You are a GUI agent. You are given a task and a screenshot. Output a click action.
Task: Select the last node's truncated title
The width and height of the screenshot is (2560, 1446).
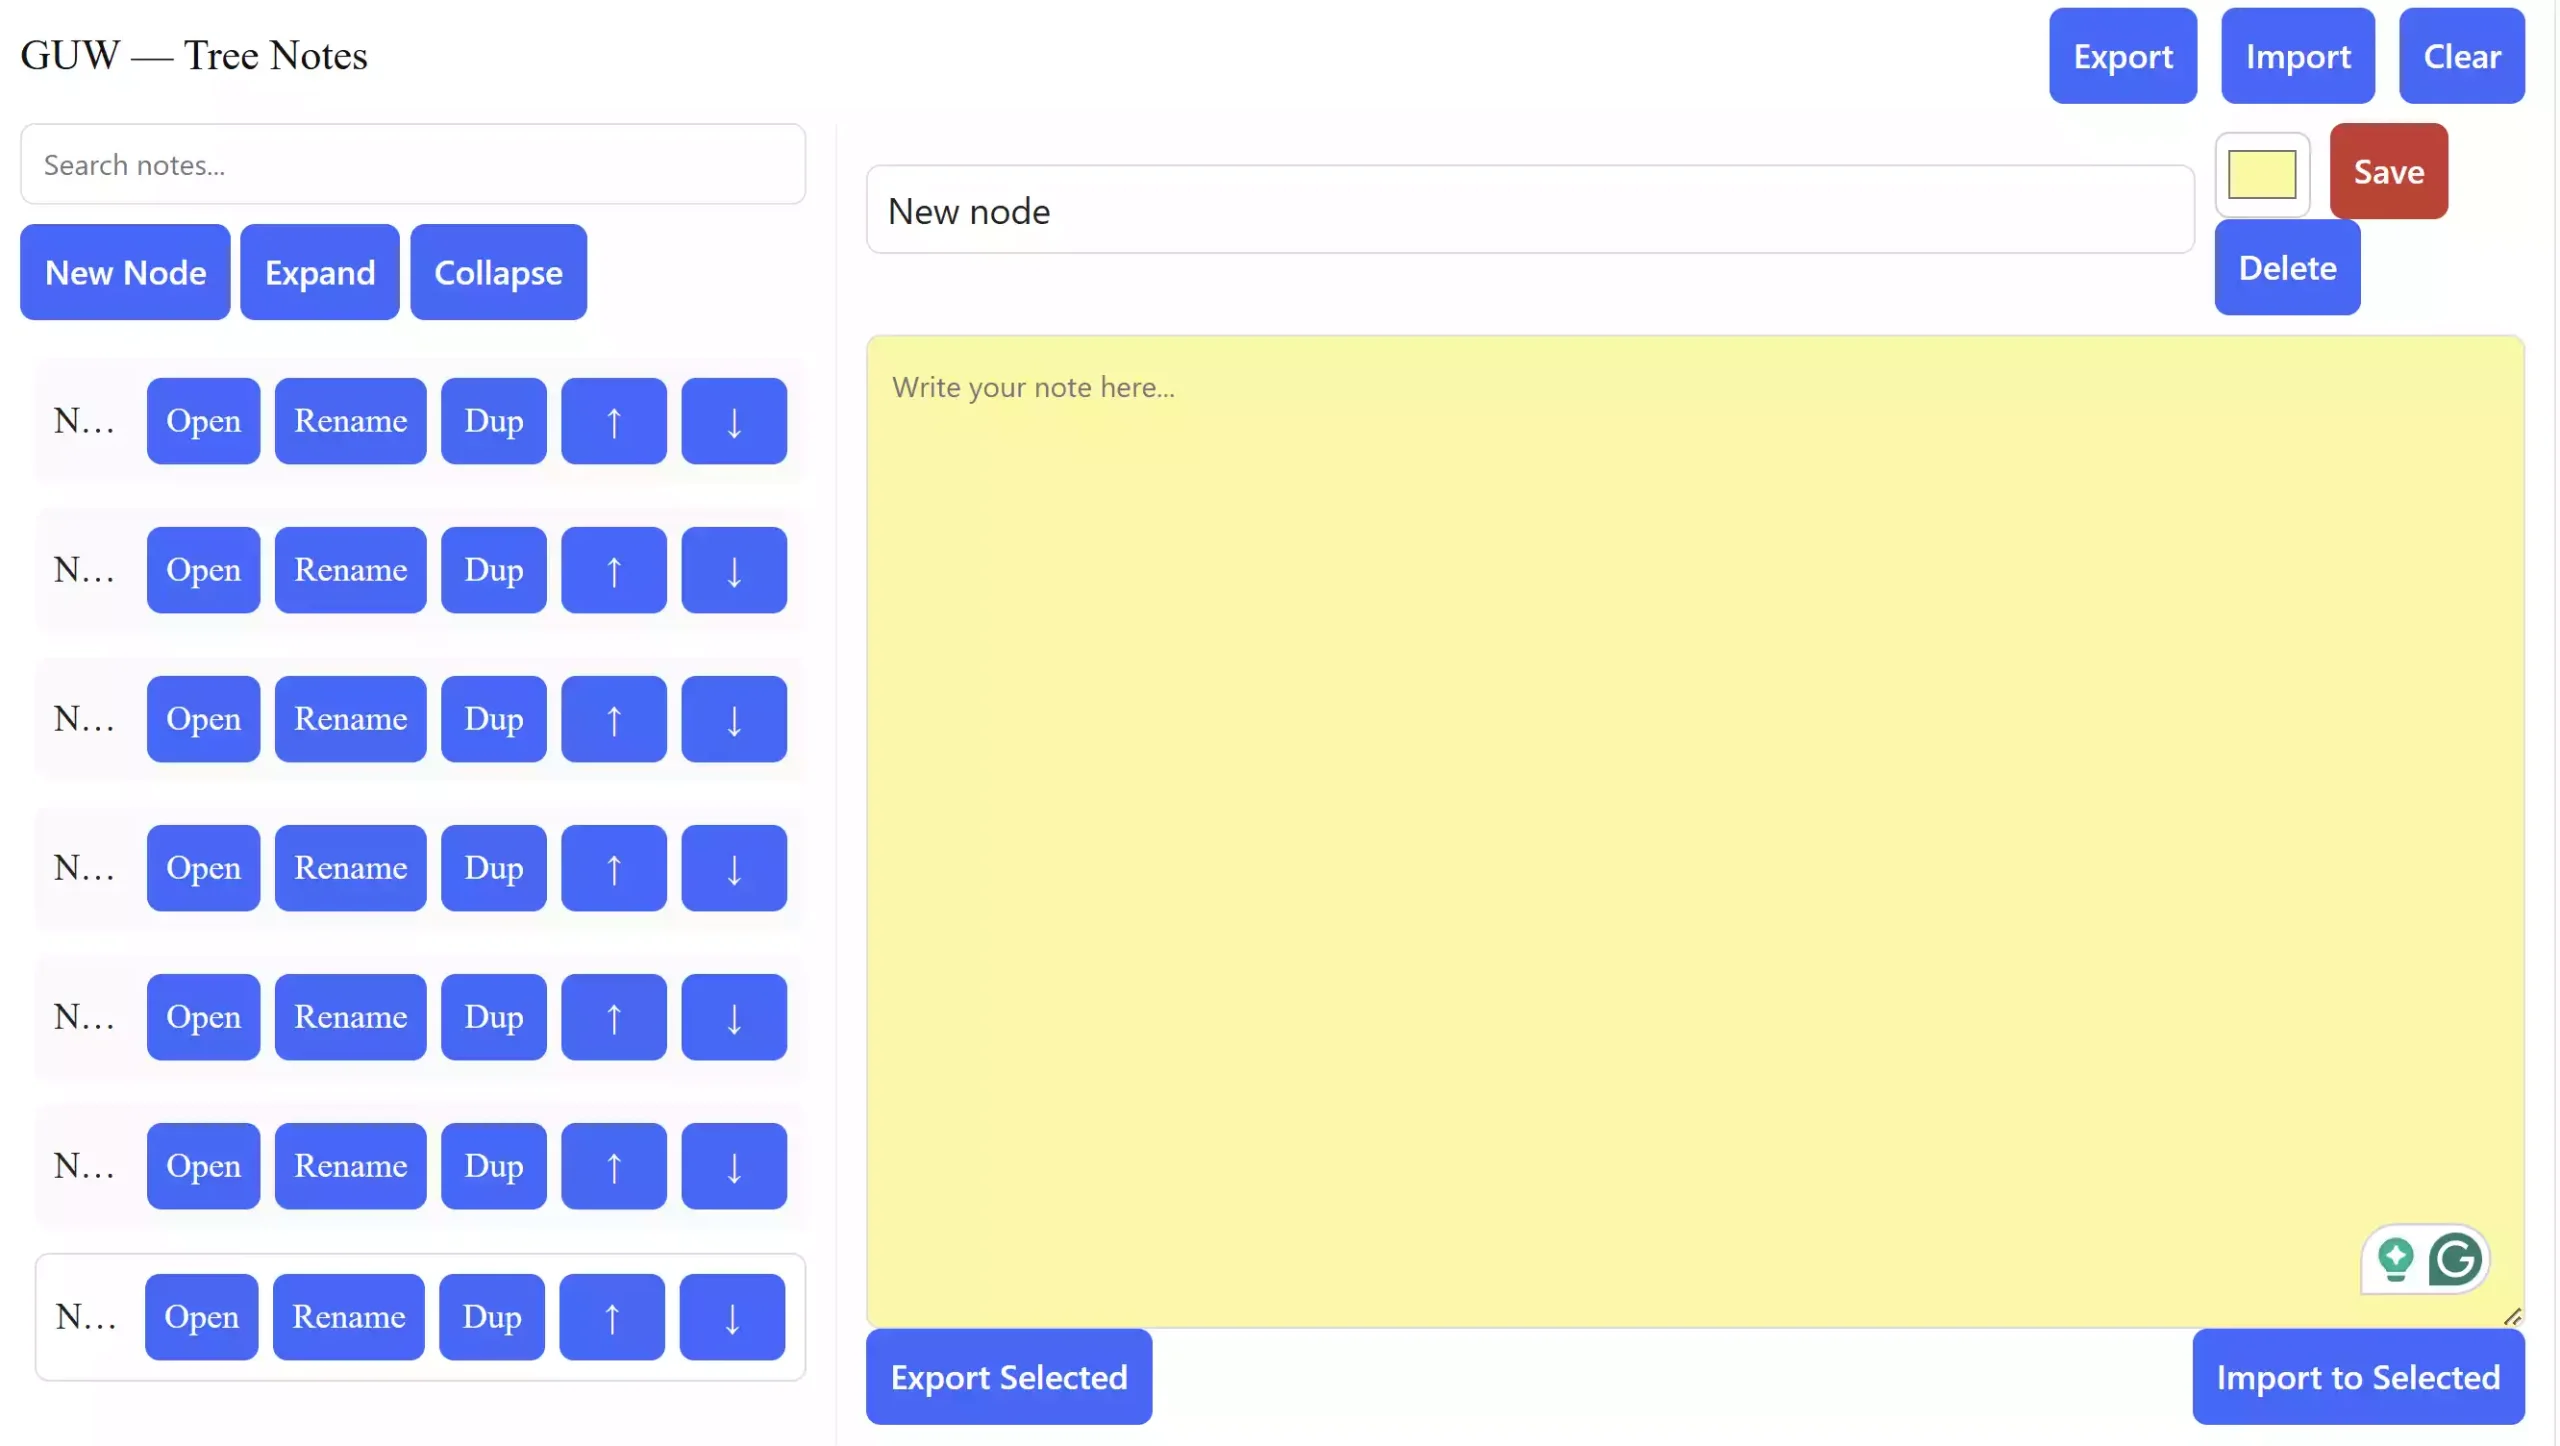(85, 1317)
